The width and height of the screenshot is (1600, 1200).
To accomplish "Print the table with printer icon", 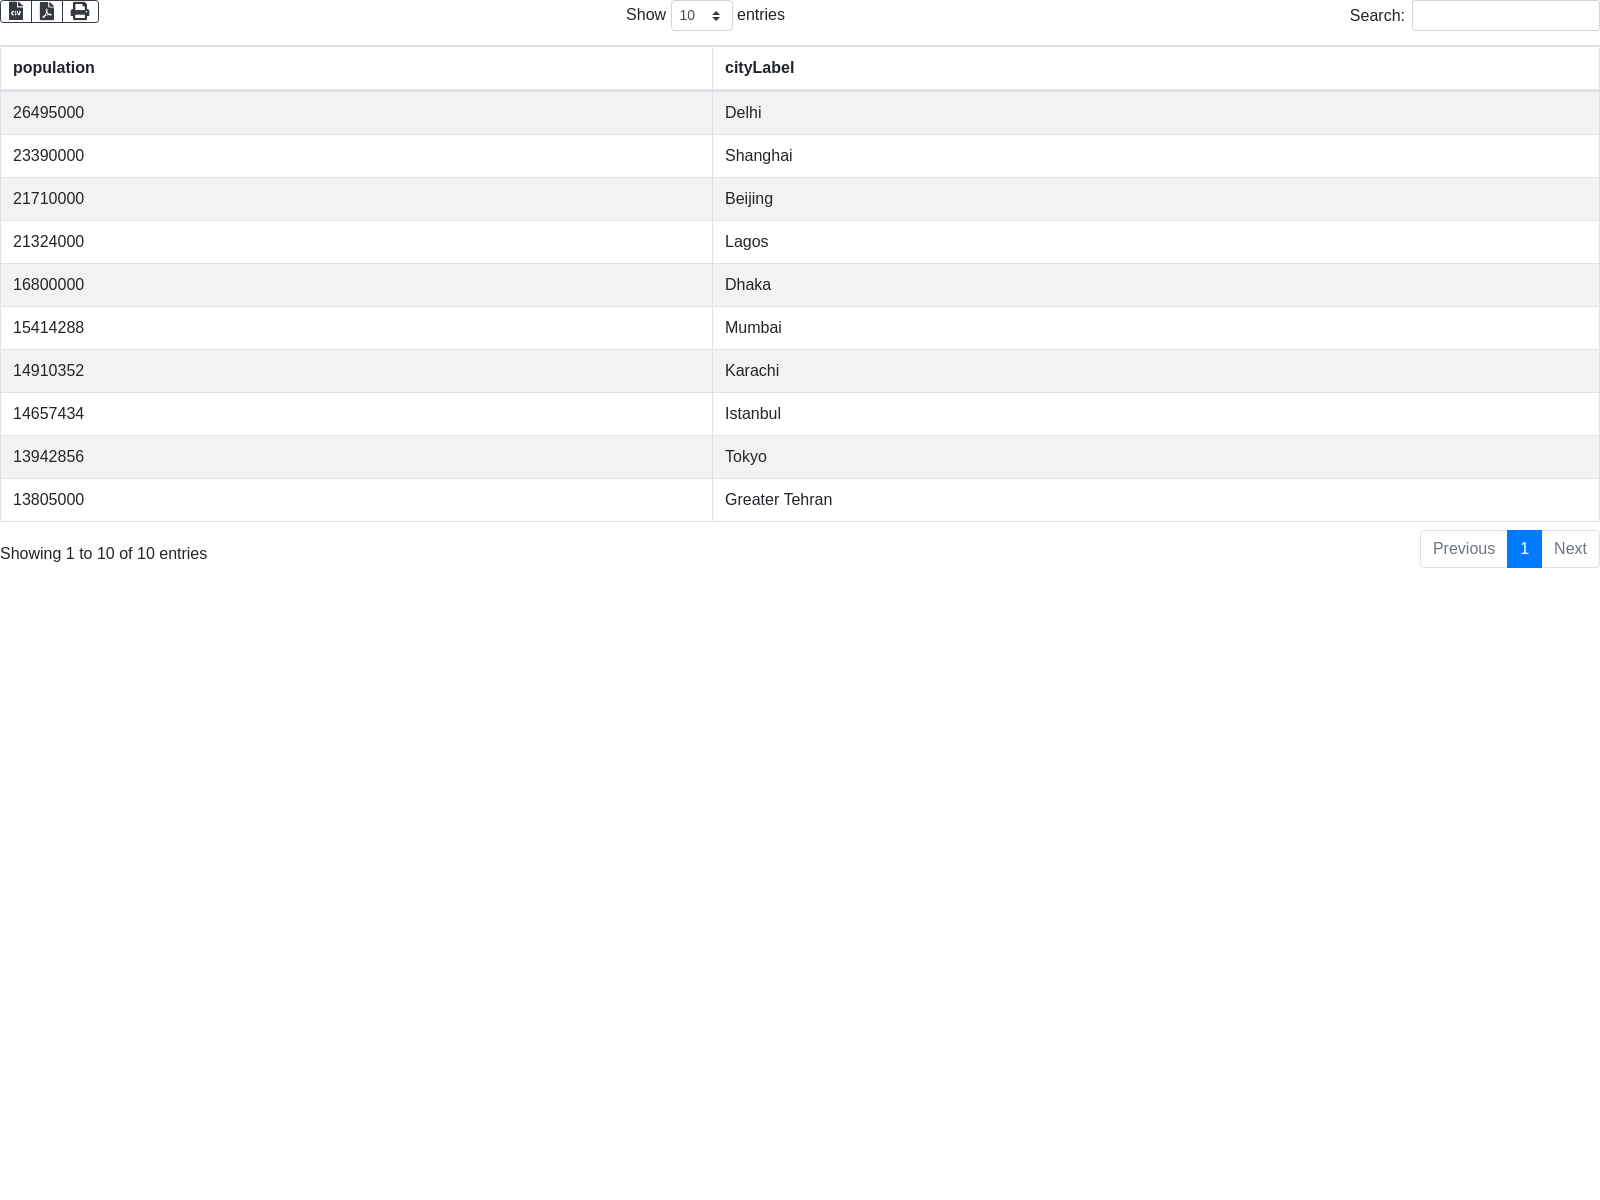I will pyautogui.click(x=80, y=11).
